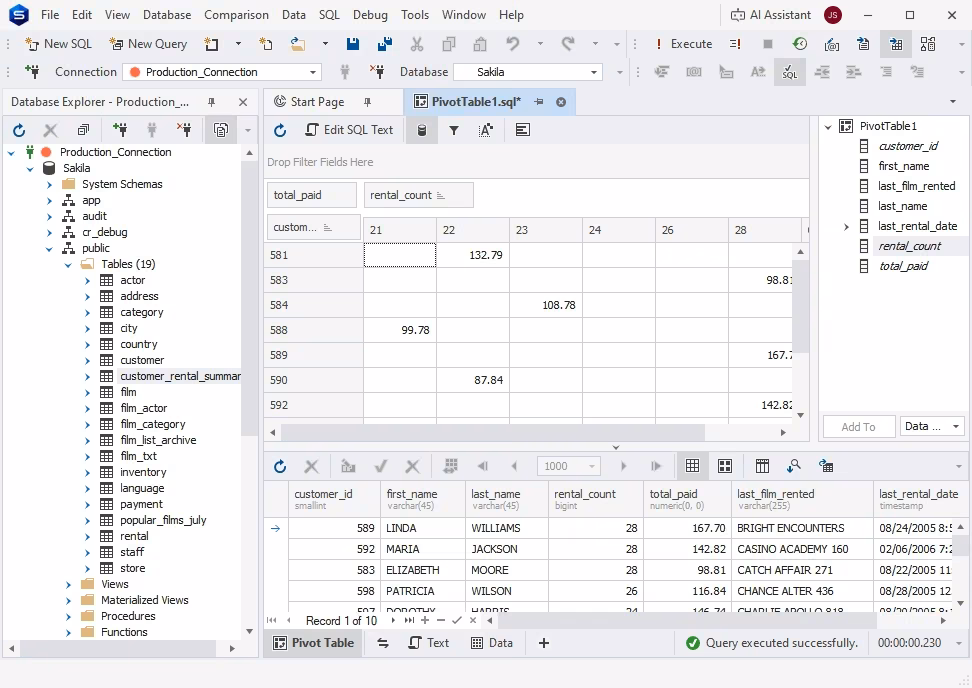Click the Redo arrow icon

coord(568,44)
